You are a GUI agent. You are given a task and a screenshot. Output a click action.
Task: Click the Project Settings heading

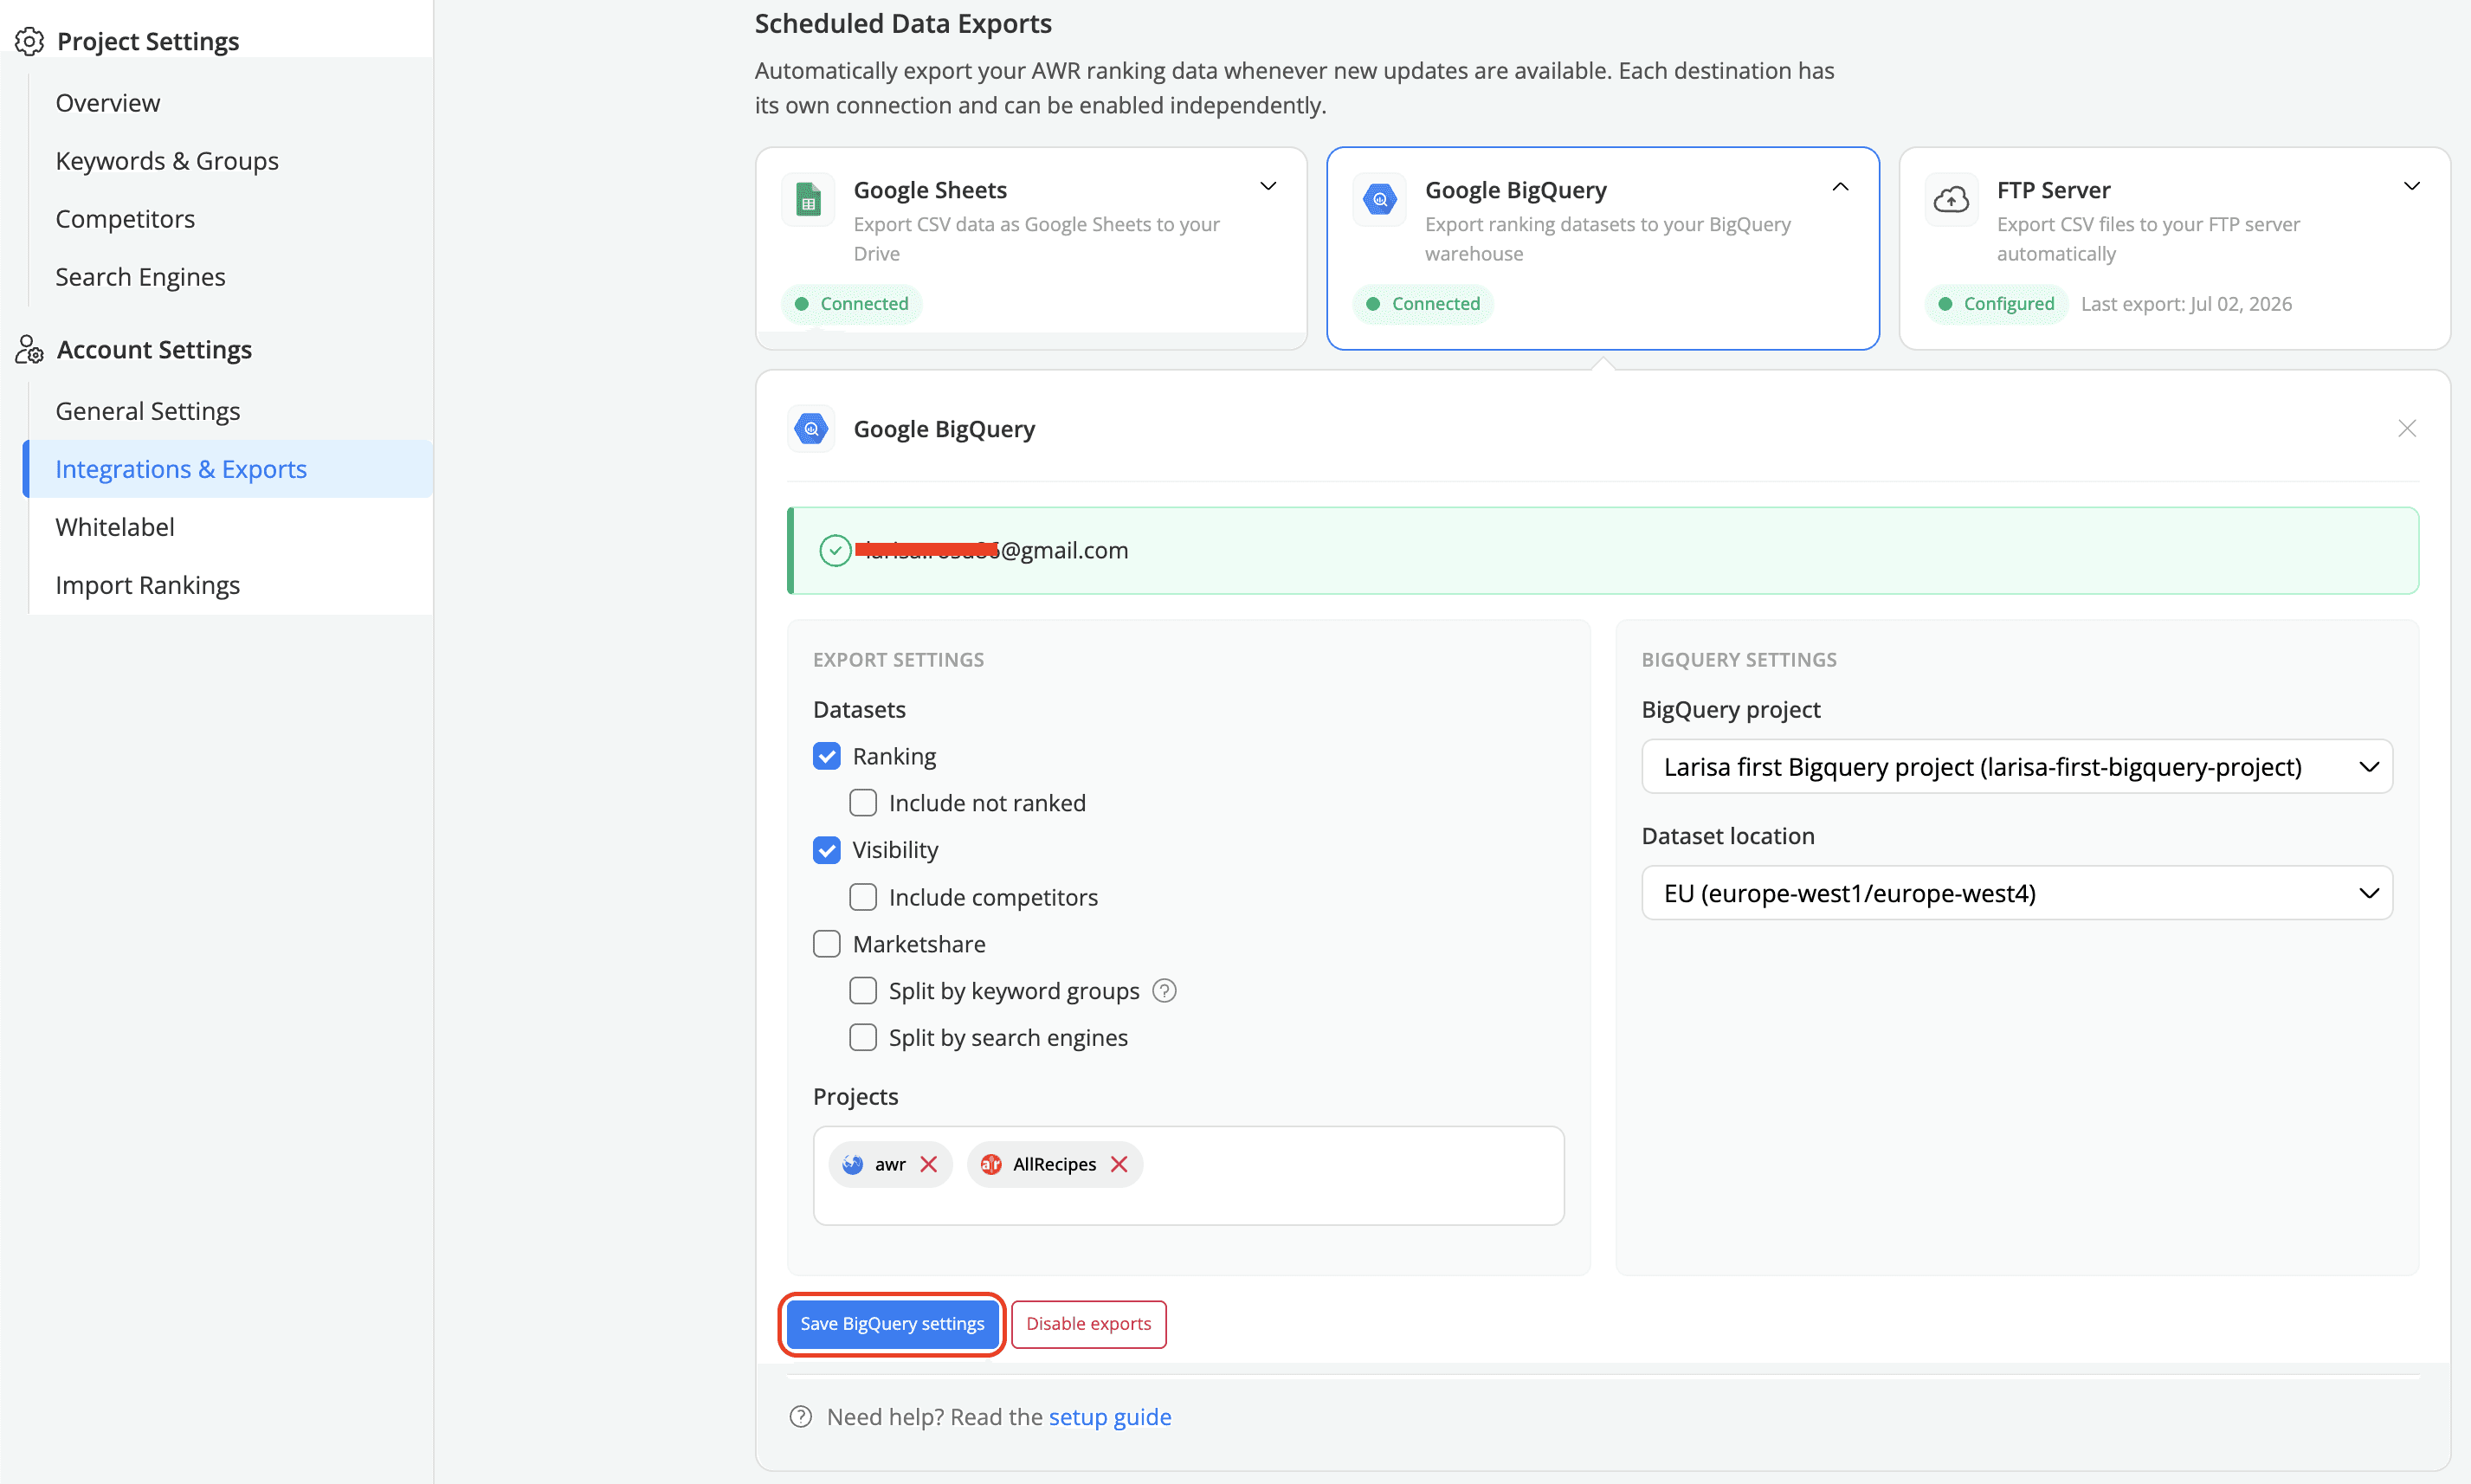pos(148,41)
